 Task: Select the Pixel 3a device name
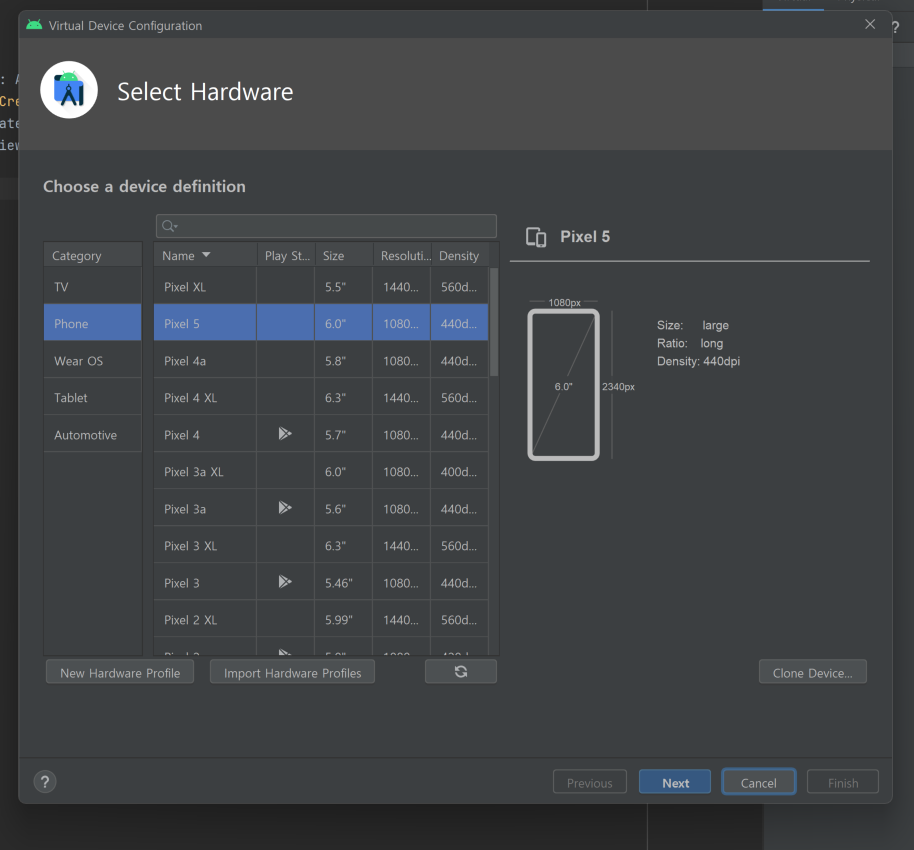[x=185, y=509]
